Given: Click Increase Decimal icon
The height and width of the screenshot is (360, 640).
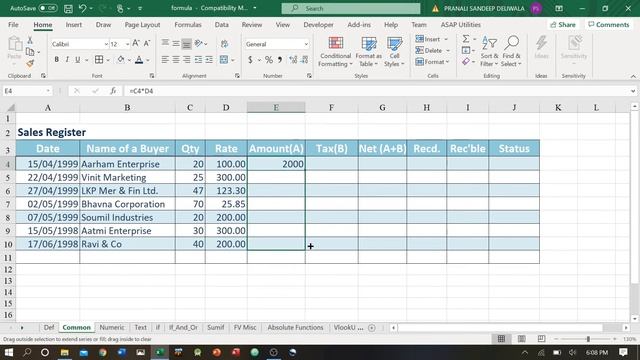Looking at the screenshot, I should (293, 60).
